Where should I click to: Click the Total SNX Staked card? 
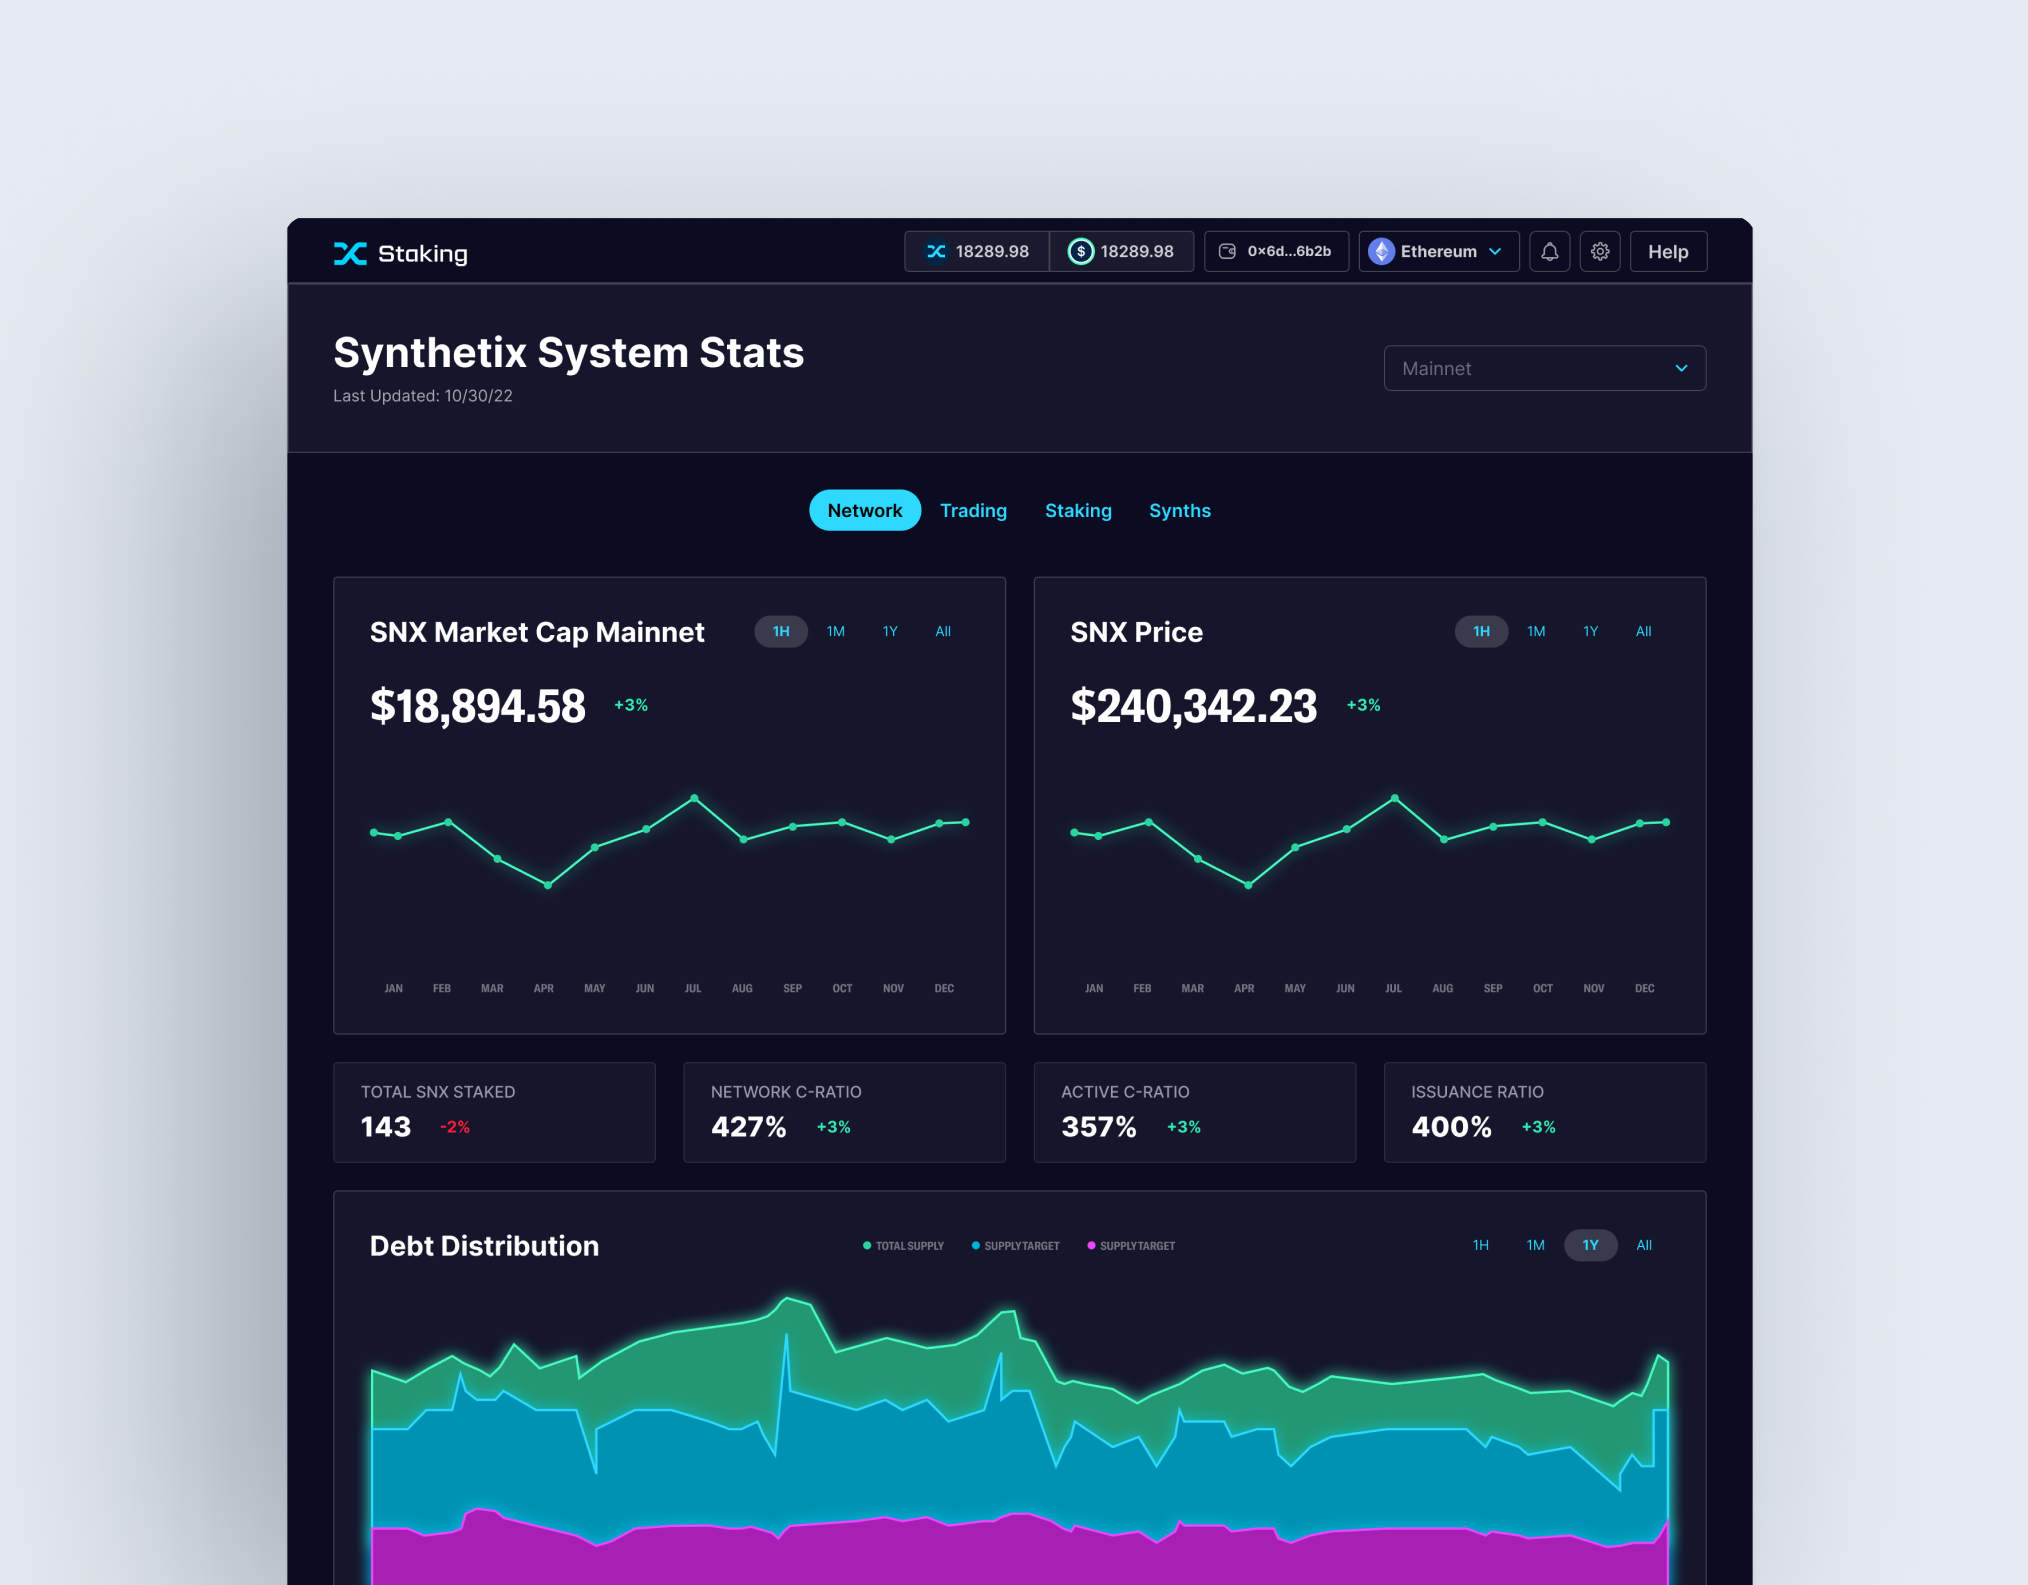click(494, 1112)
